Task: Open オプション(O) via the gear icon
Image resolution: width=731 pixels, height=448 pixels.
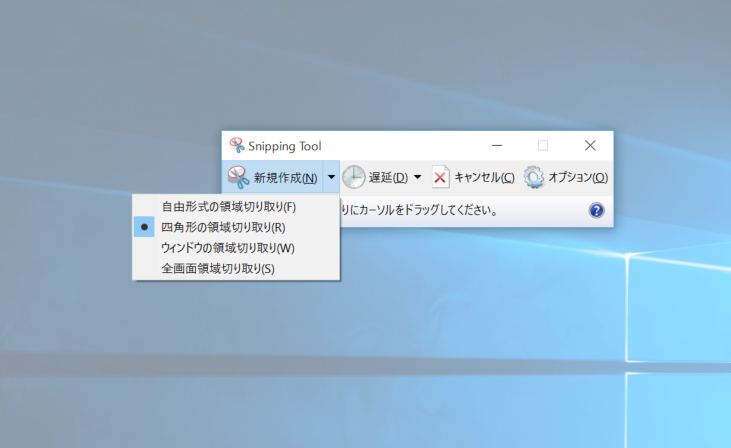Action: tap(533, 177)
